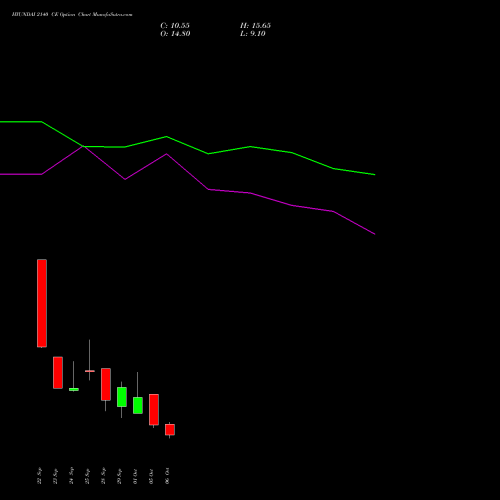Click the HYUNDAI 2140 CE Options chart title
Image resolution: width=500 pixels, height=500 pixels.
click(72, 15)
